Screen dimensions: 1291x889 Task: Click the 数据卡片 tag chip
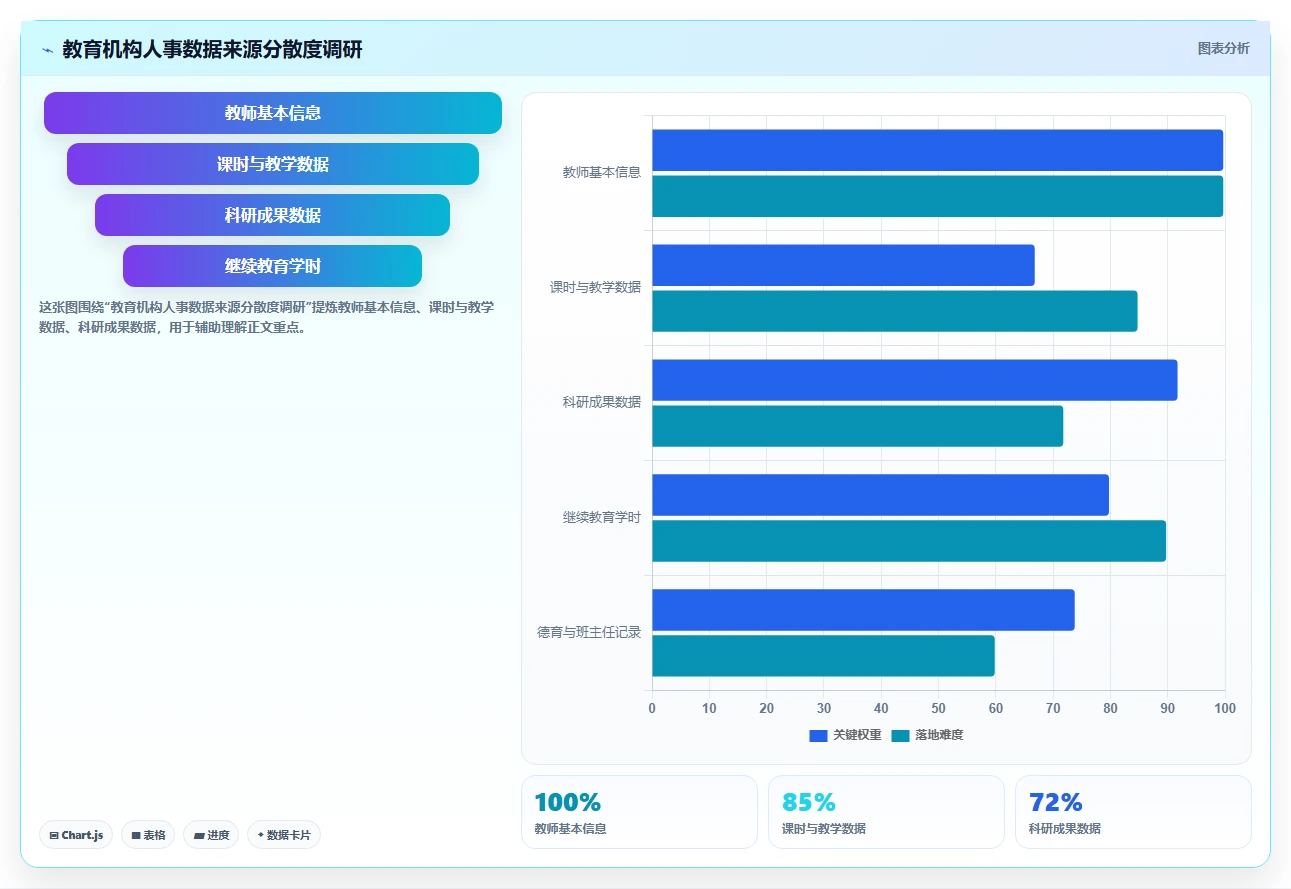pos(284,835)
